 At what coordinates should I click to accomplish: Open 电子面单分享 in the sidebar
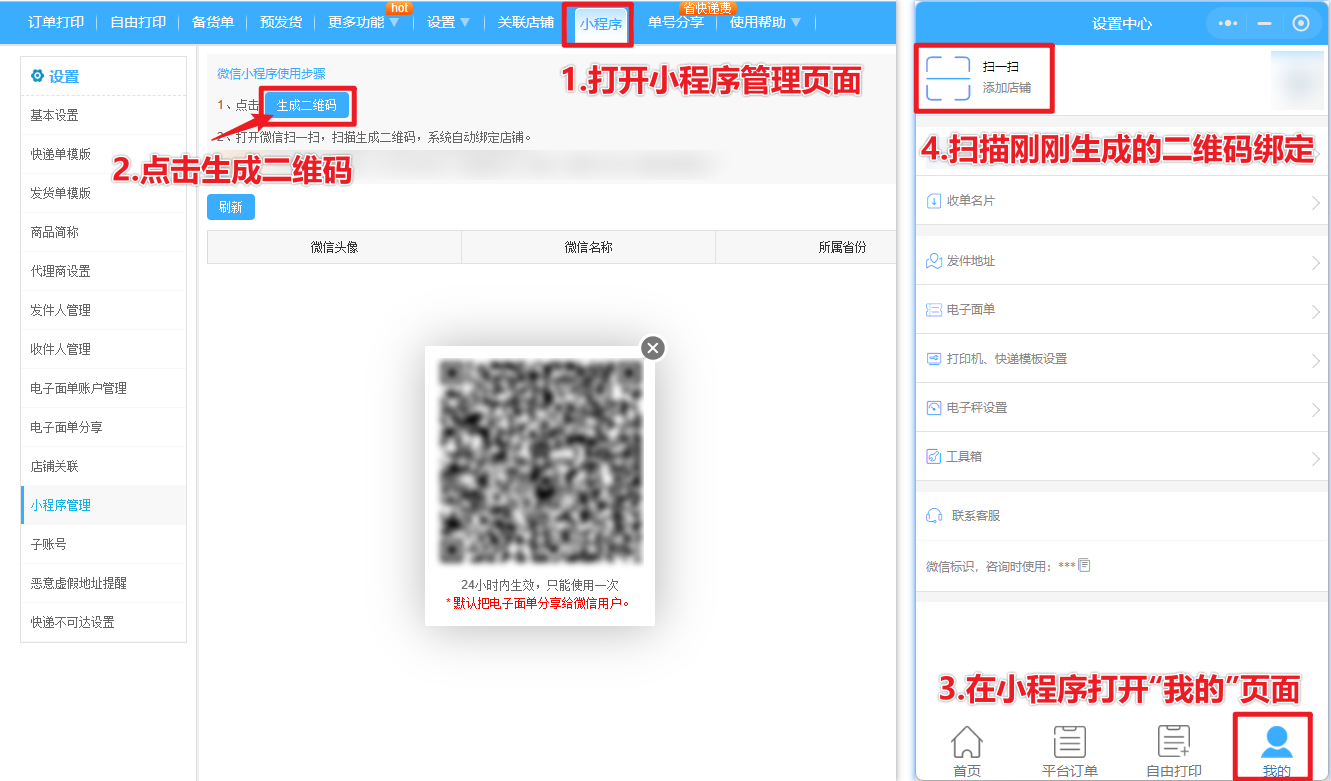click(x=103, y=427)
